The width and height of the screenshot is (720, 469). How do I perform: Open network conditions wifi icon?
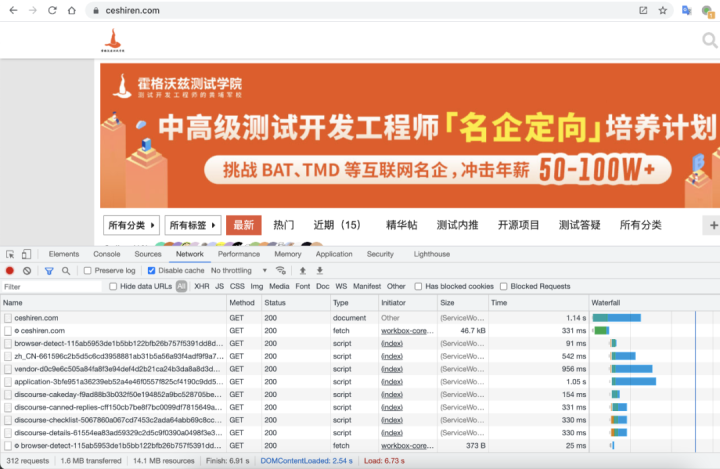pyautogui.click(x=281, y=270)
